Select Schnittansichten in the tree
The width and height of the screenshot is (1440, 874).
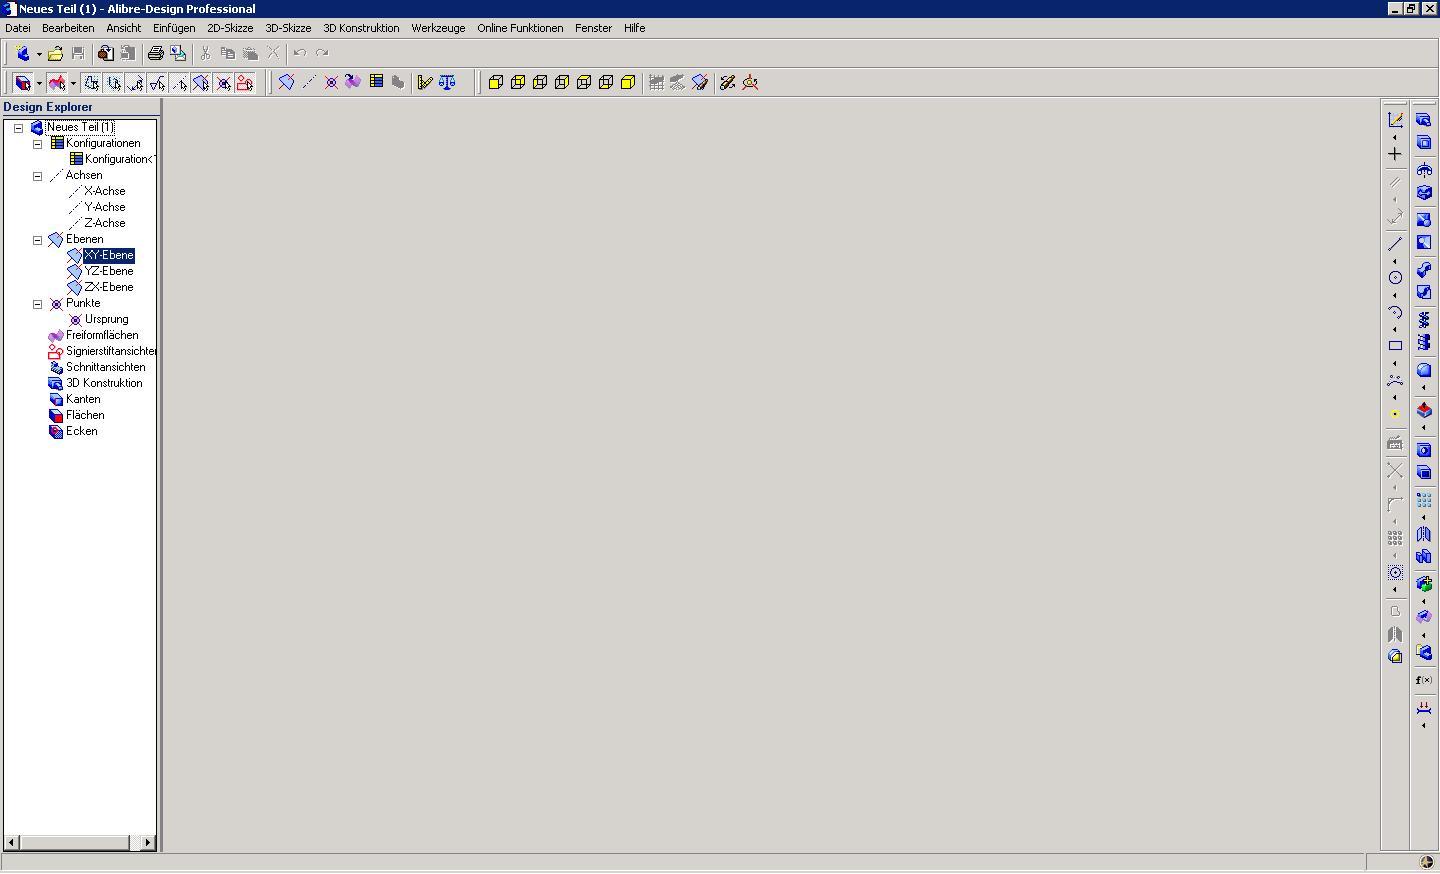pyautogui.click(x=106, y=367)
